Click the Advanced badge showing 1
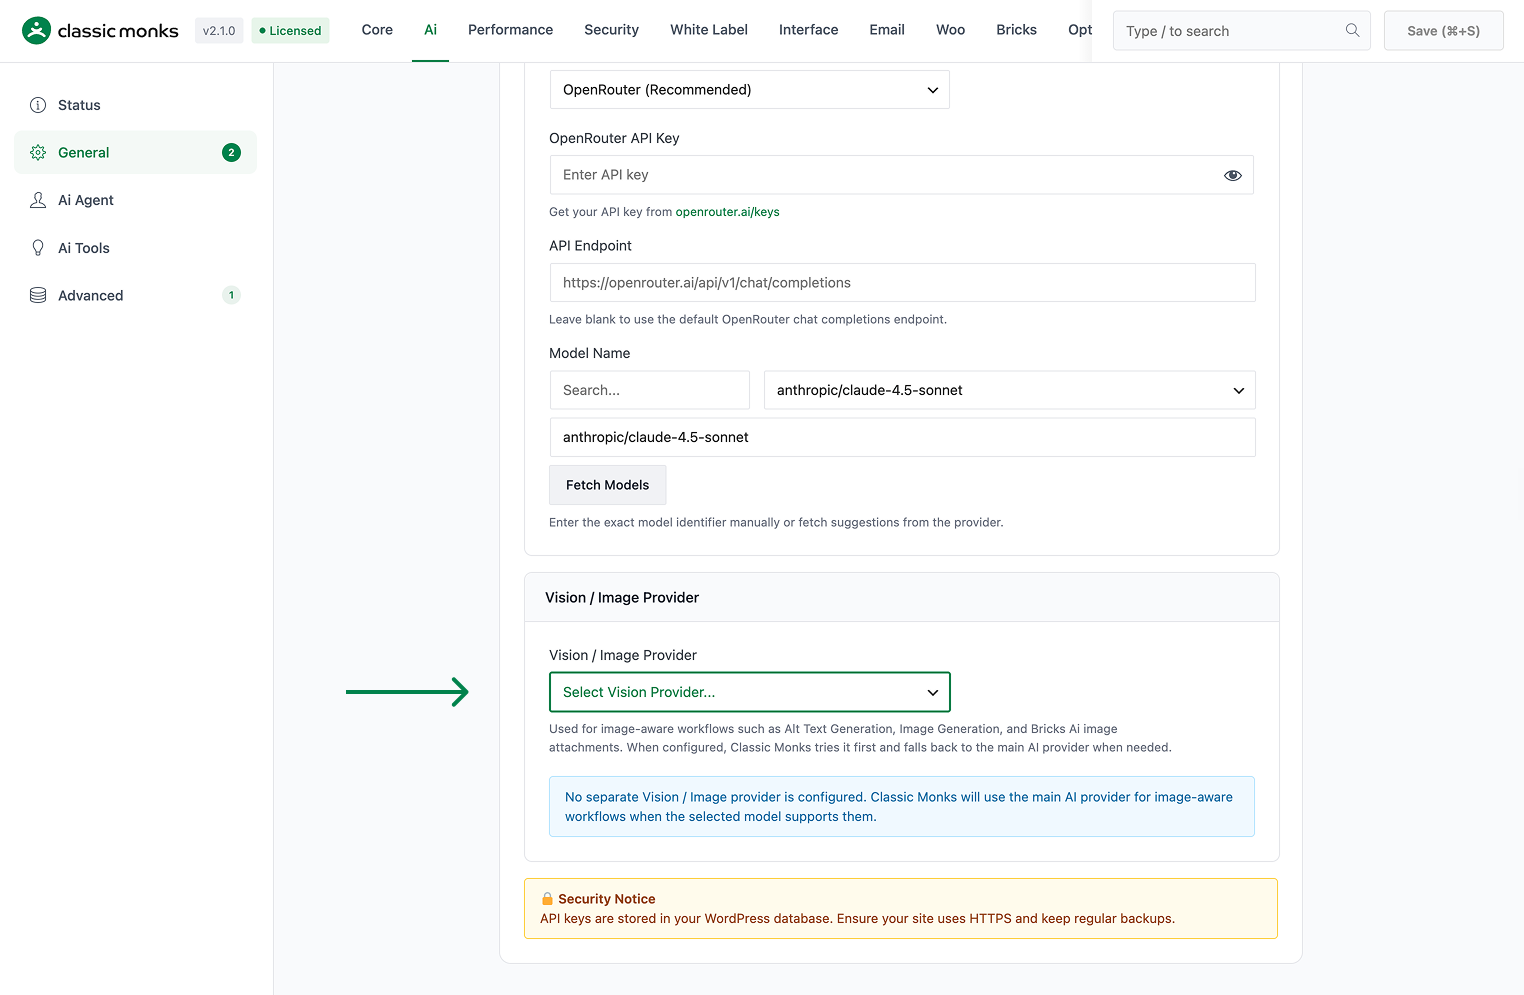Image resolution: width=1524 pixels, height=995 pixels. tap(231, 295)
